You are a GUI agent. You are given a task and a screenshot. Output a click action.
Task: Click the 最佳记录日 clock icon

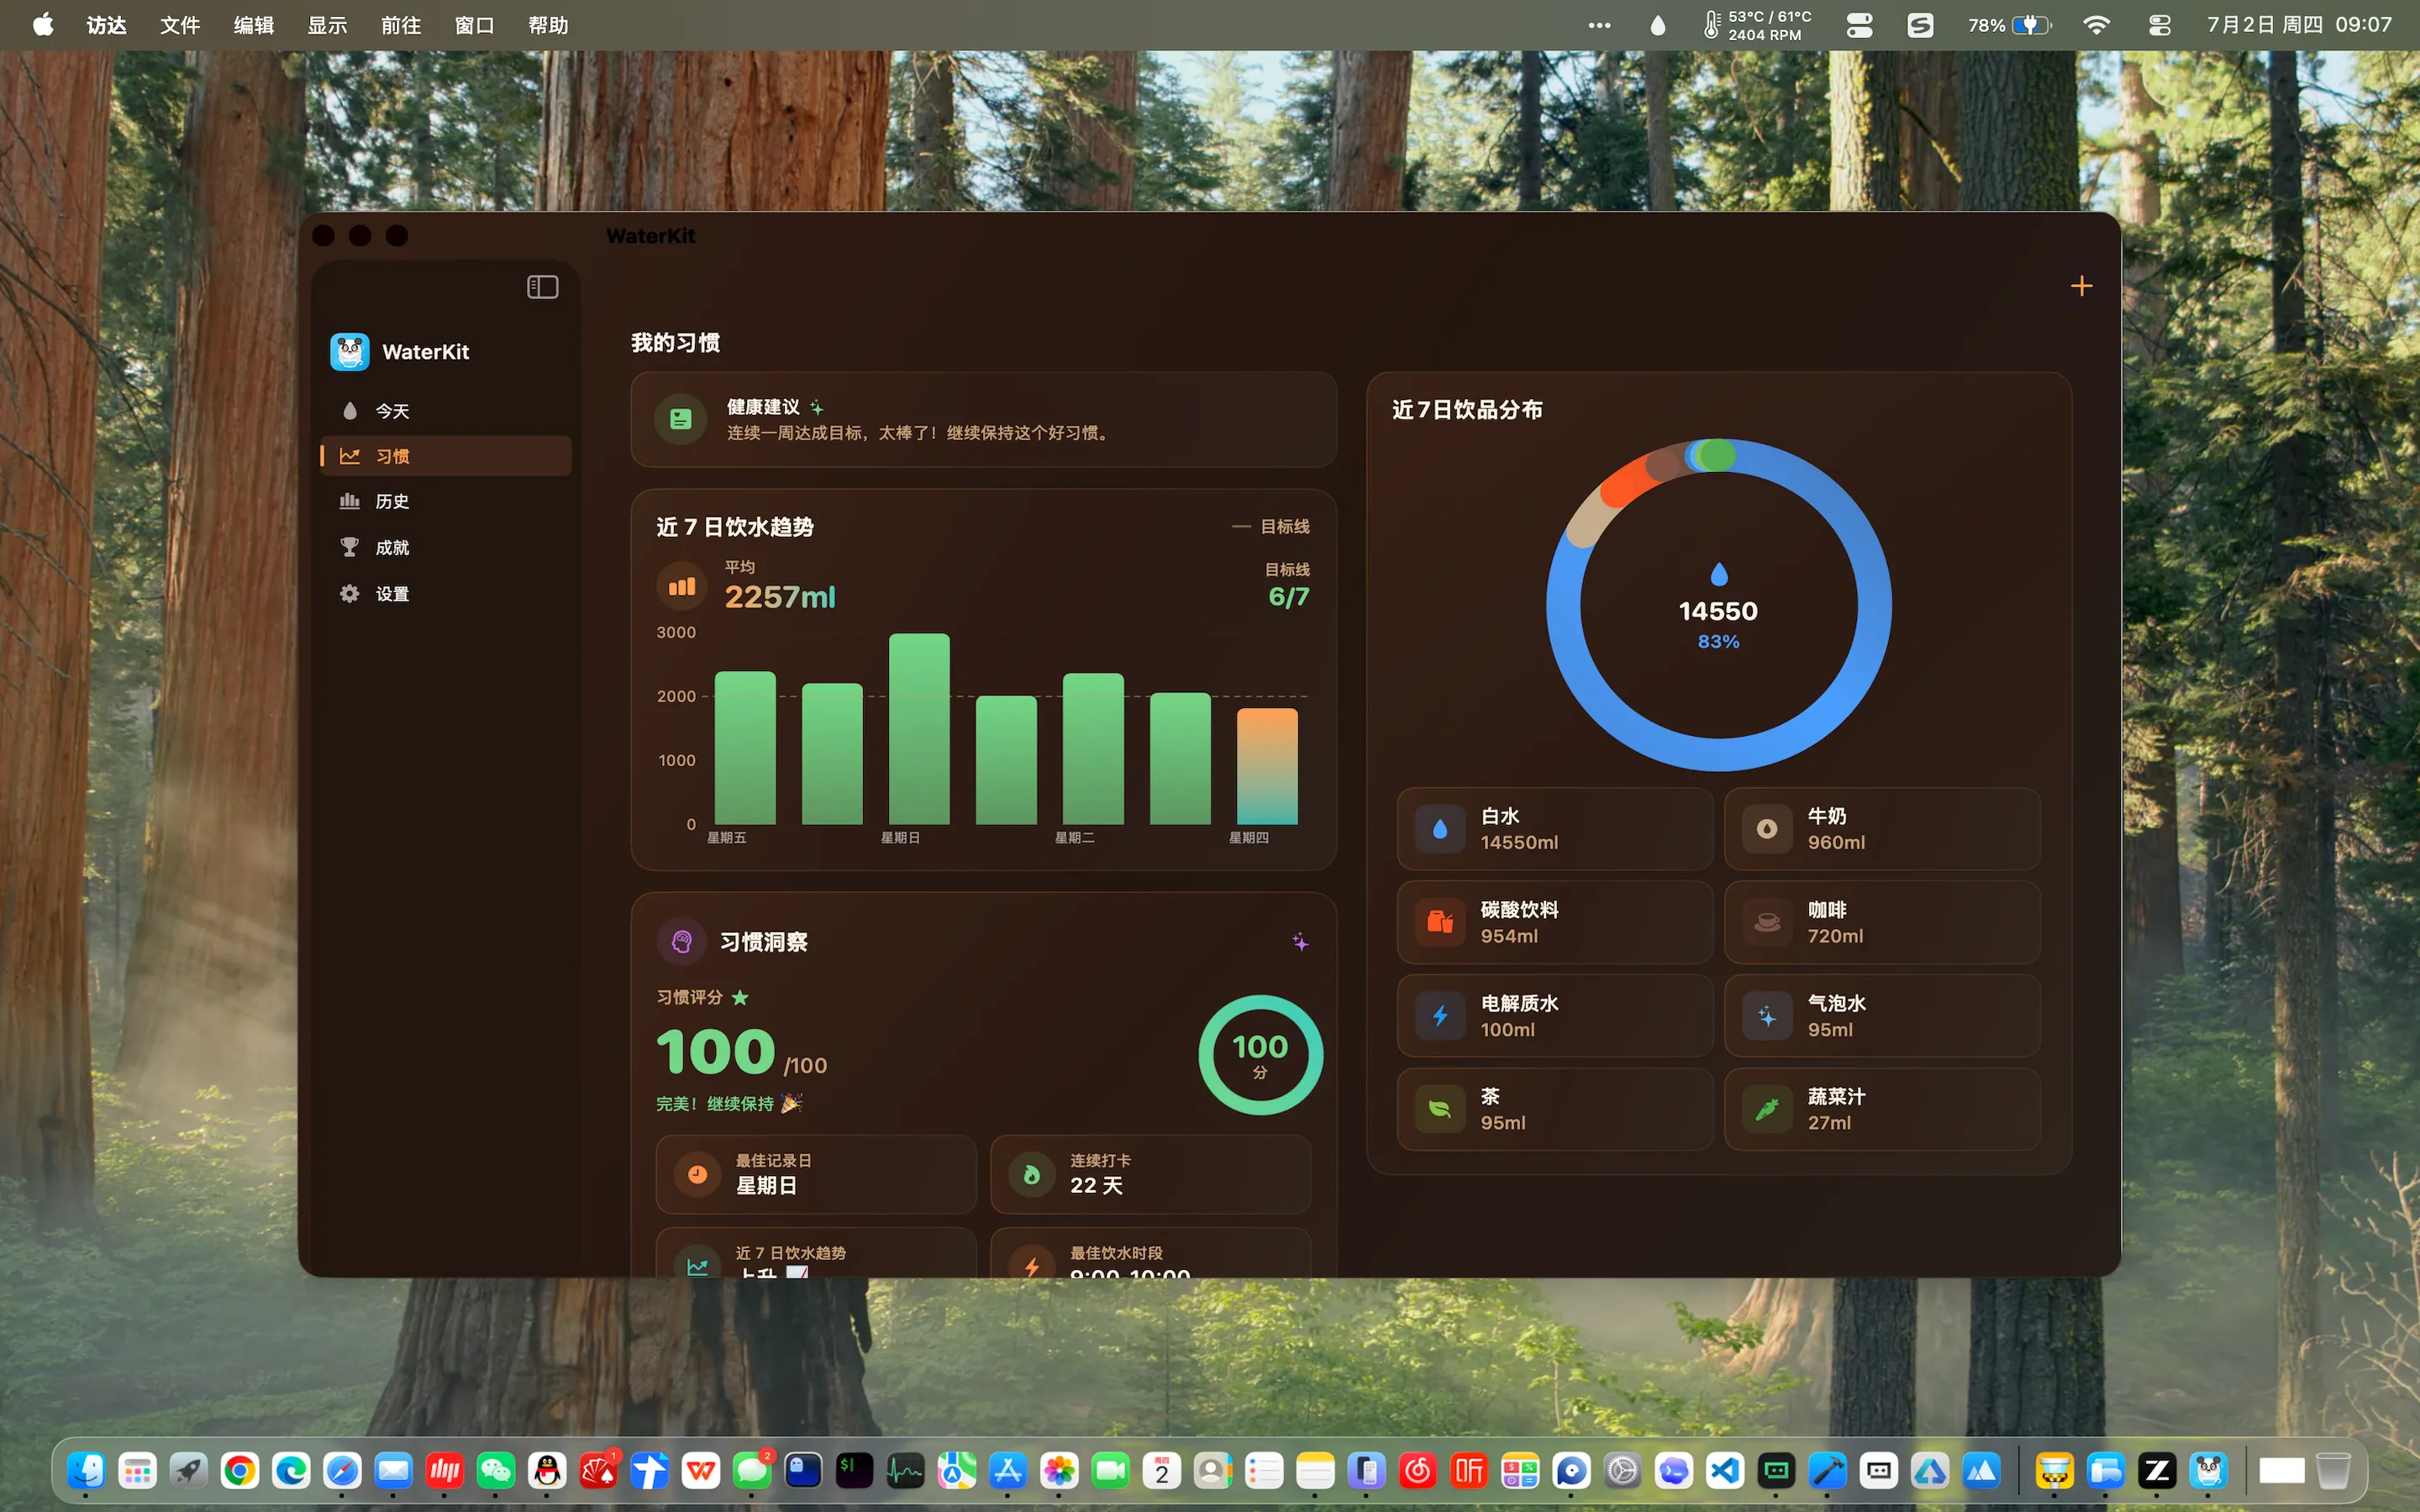(x=697, y=1174)
